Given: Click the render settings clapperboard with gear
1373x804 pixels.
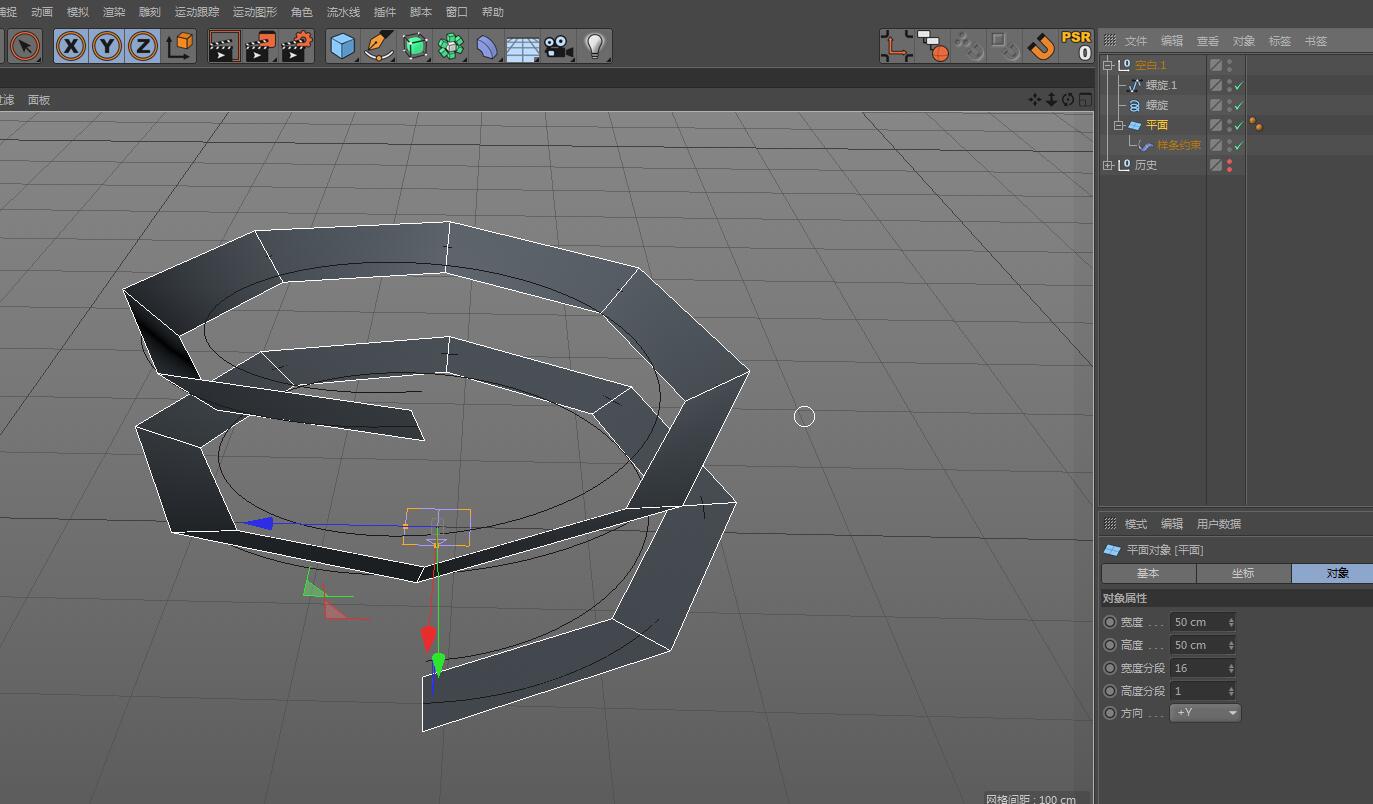Looking at the screenshot, I should (x=297, y=46).
